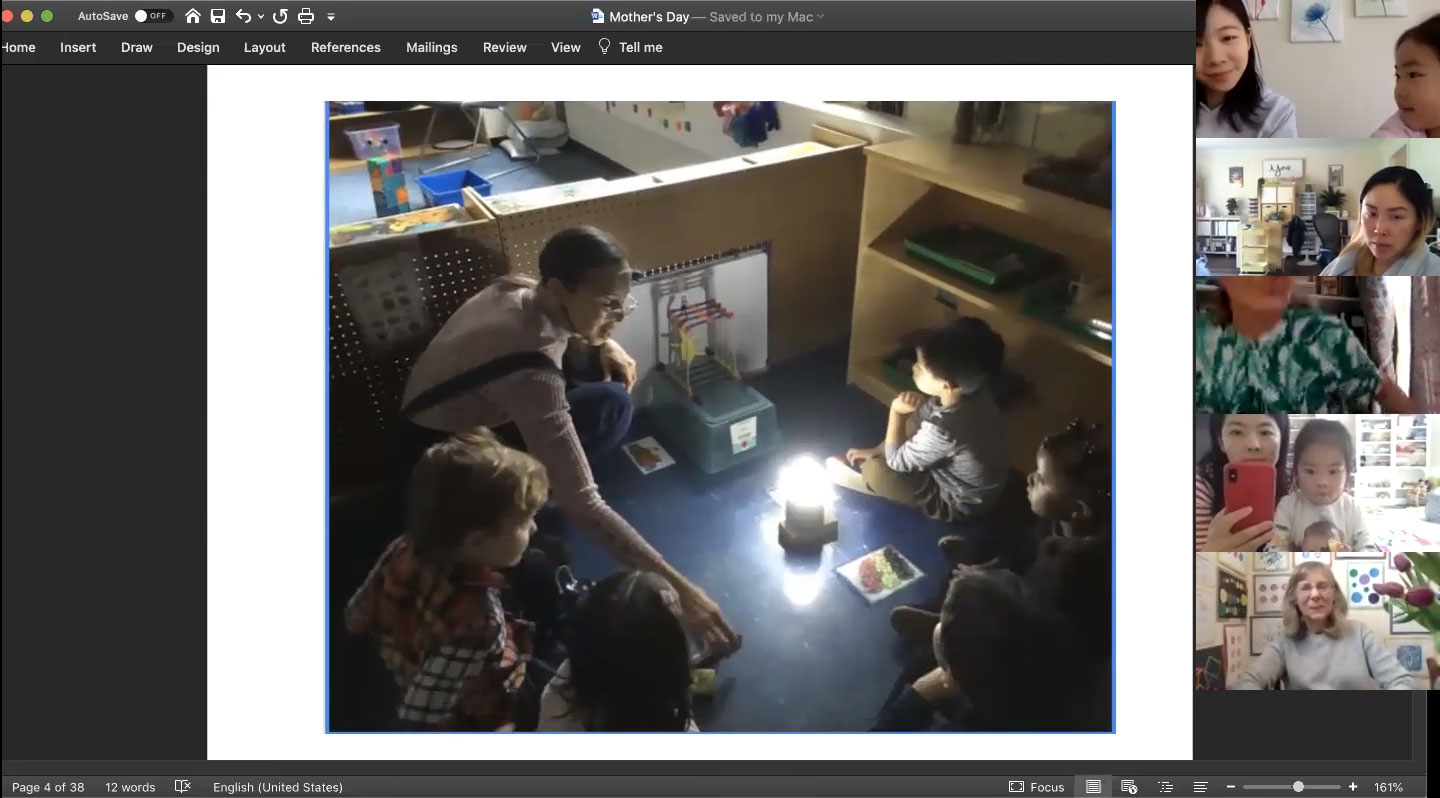The image size is (1440, 798).
Task: Select video tile with red phone
Action: pyautogui.click(x=1317, y=483)
